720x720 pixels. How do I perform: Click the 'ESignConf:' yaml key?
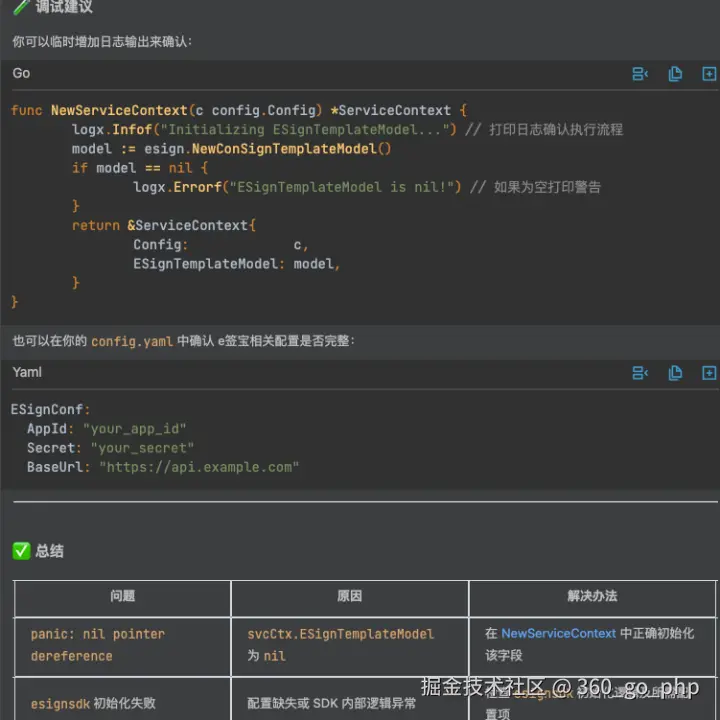[x=51, y=410]
